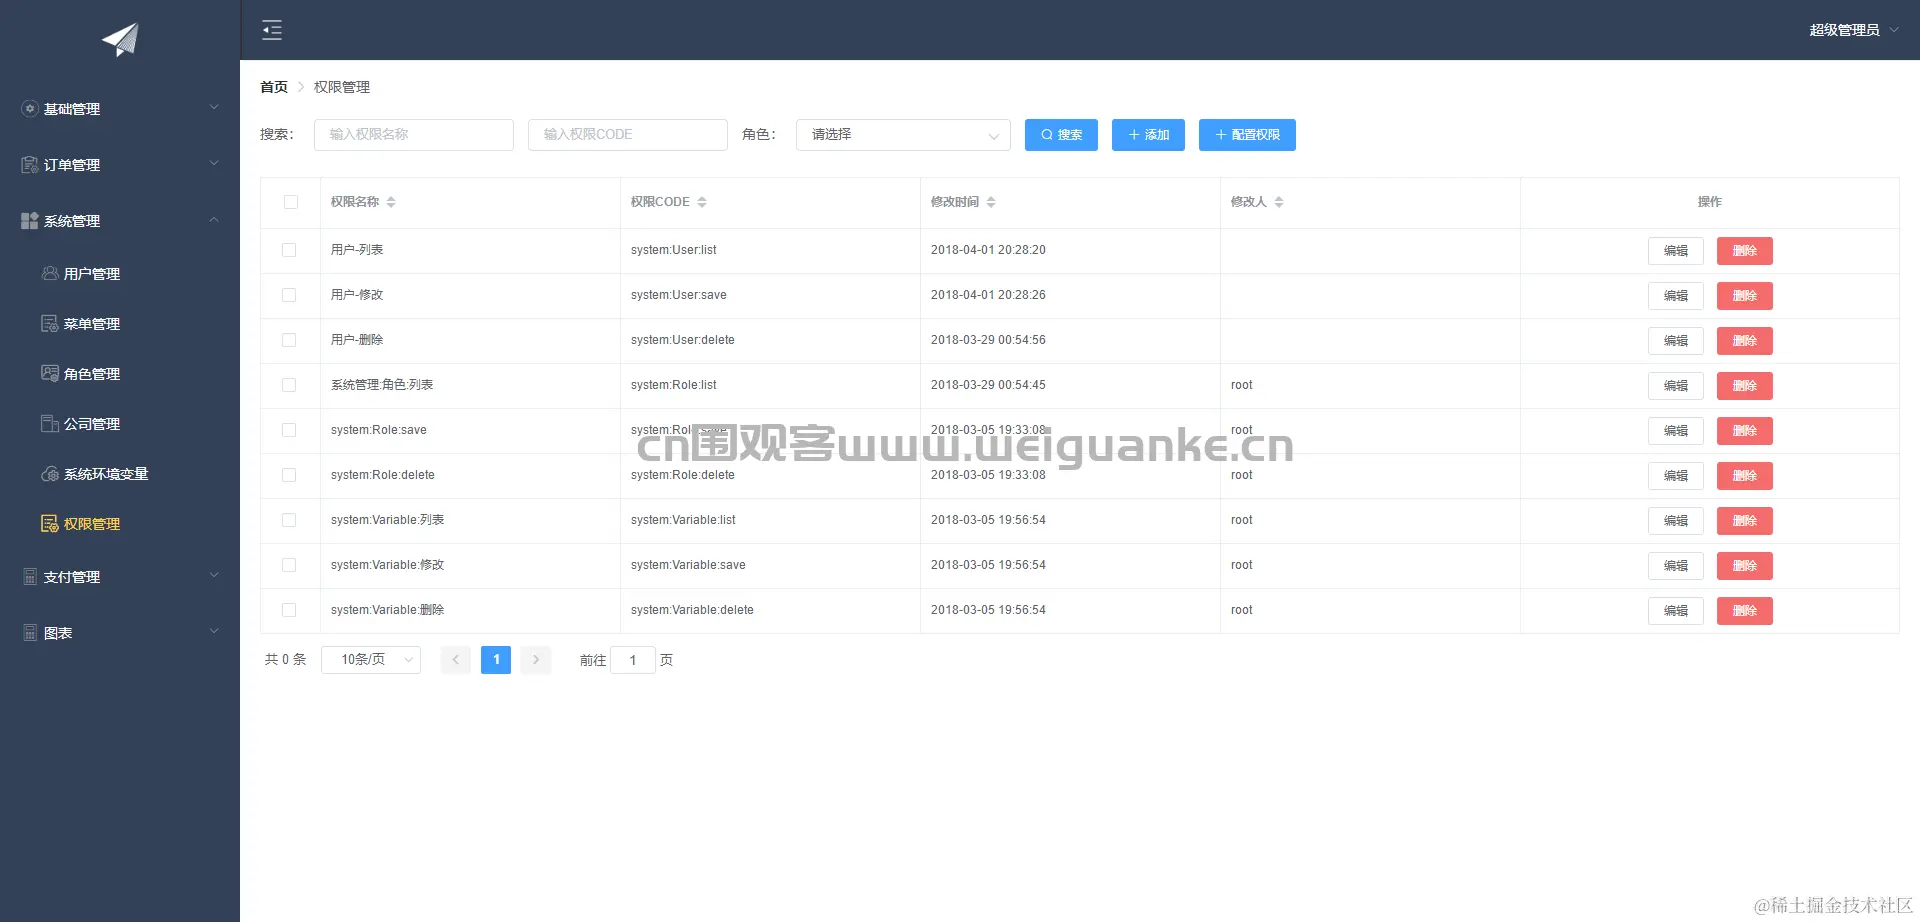
Task: Open 菜单管理 menu item
Action: coord(120,323)
